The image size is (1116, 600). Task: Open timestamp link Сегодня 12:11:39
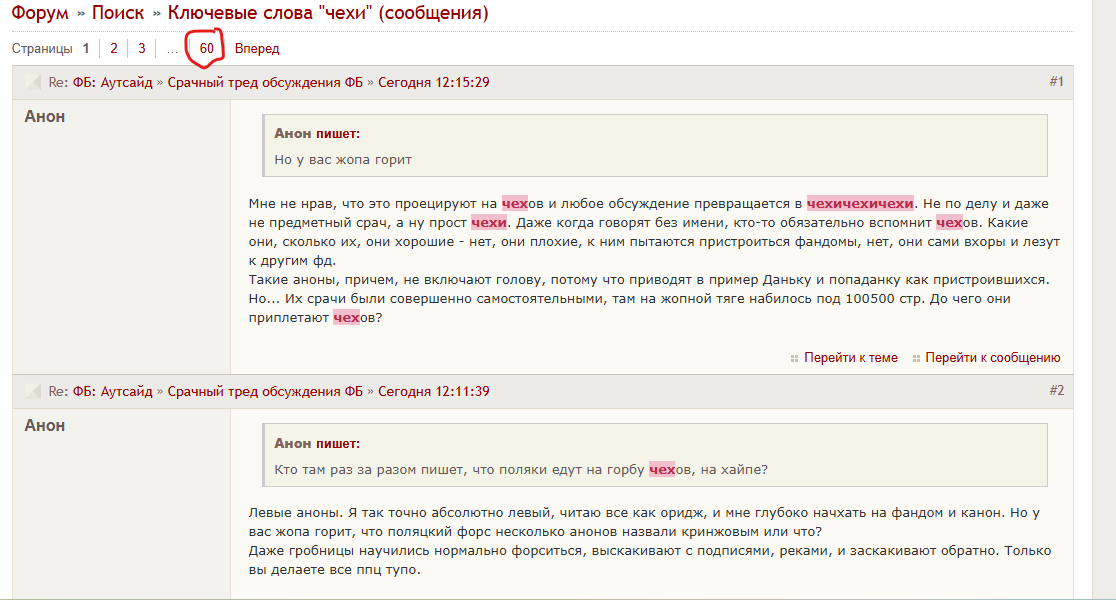(433, 391)
